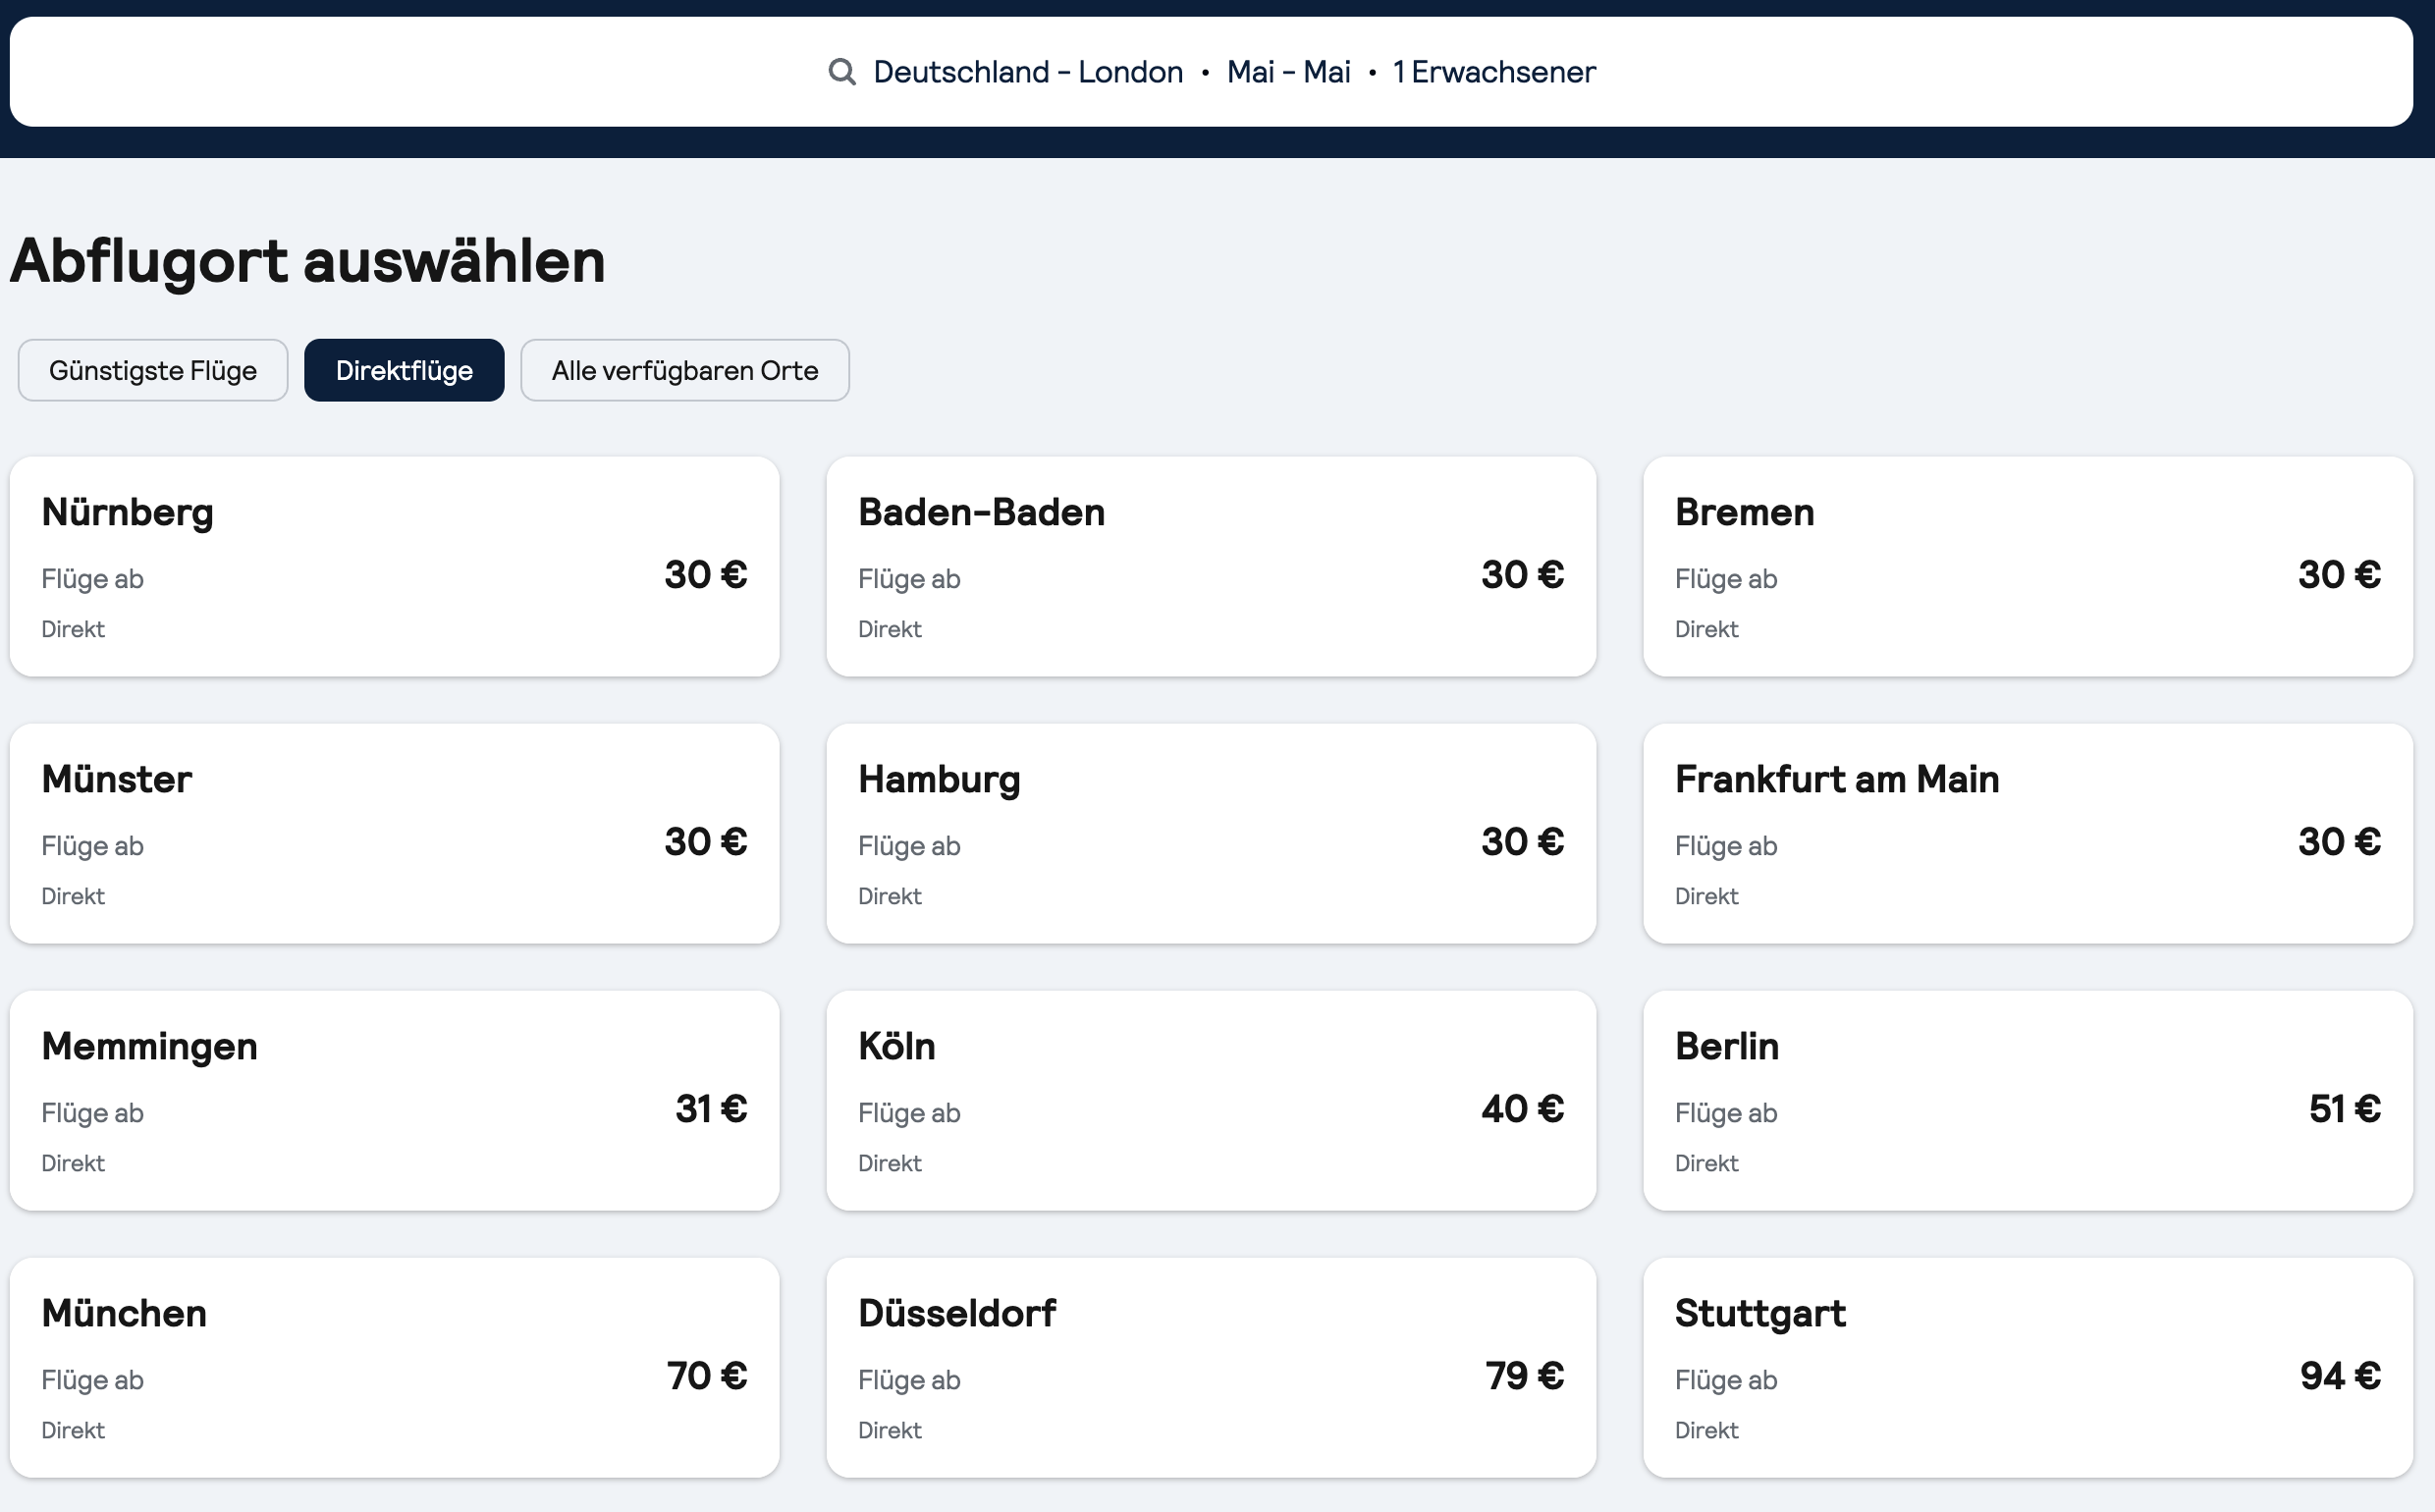
Task: Click the 1 Erwachsener passenger text
Action: [1494, 72]
